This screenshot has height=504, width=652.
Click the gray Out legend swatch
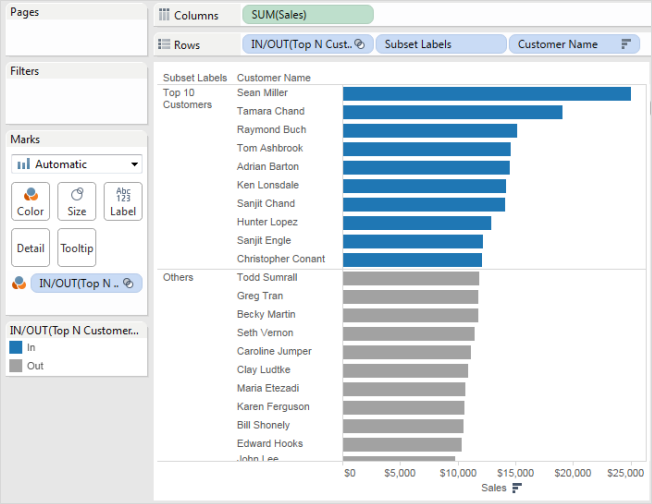tap(15, 366)
